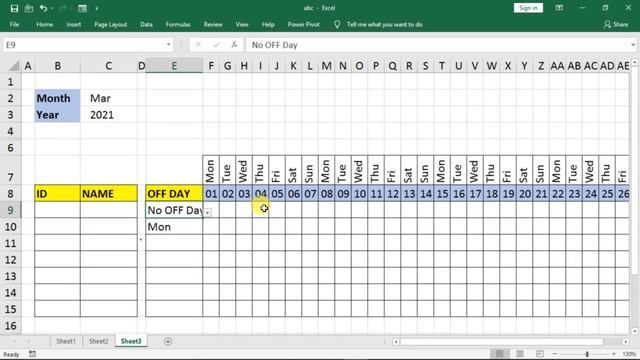Switch to the Page Layout tab
This screenshot has width=640, height=360.
coord(111,24)
